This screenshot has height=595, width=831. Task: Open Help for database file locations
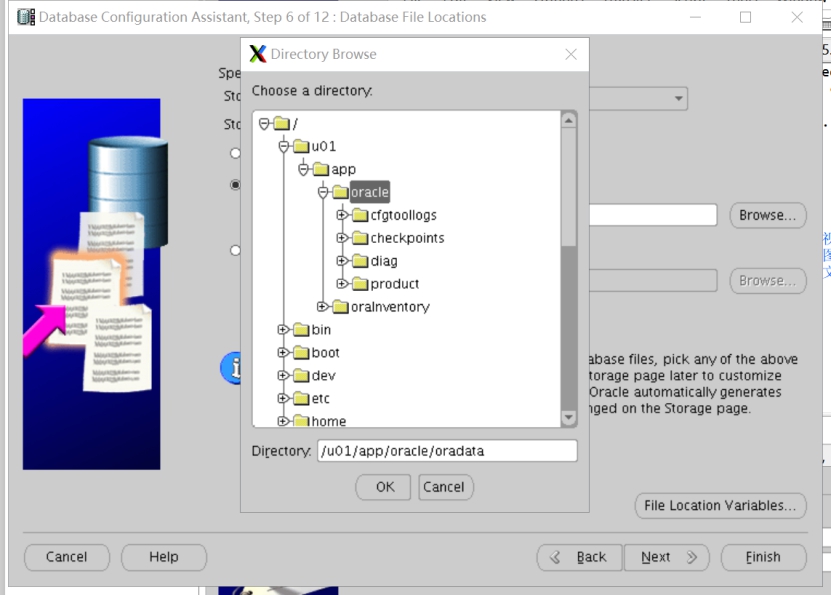(163, 557)
